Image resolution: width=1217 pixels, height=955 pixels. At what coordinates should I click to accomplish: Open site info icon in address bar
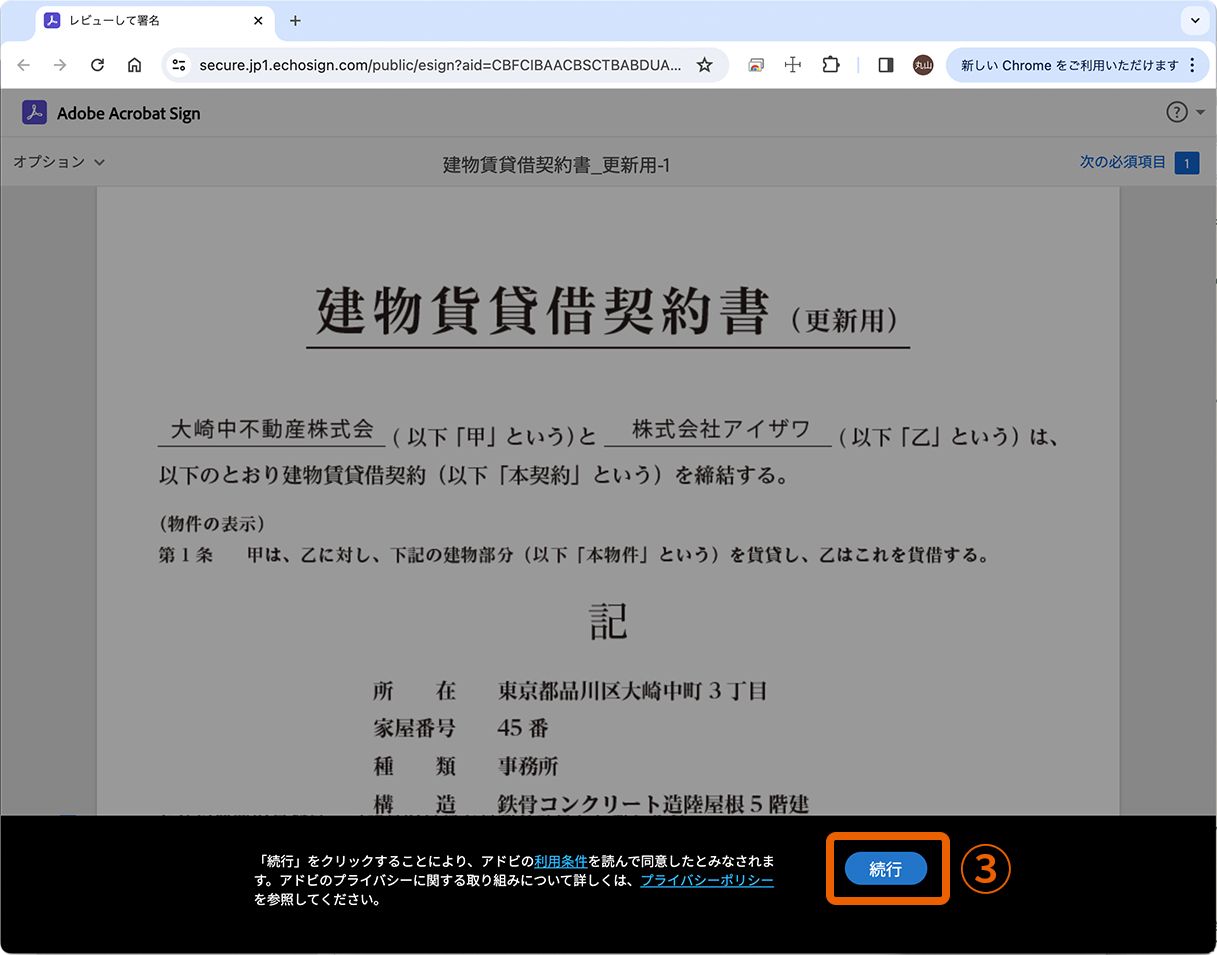178,65
